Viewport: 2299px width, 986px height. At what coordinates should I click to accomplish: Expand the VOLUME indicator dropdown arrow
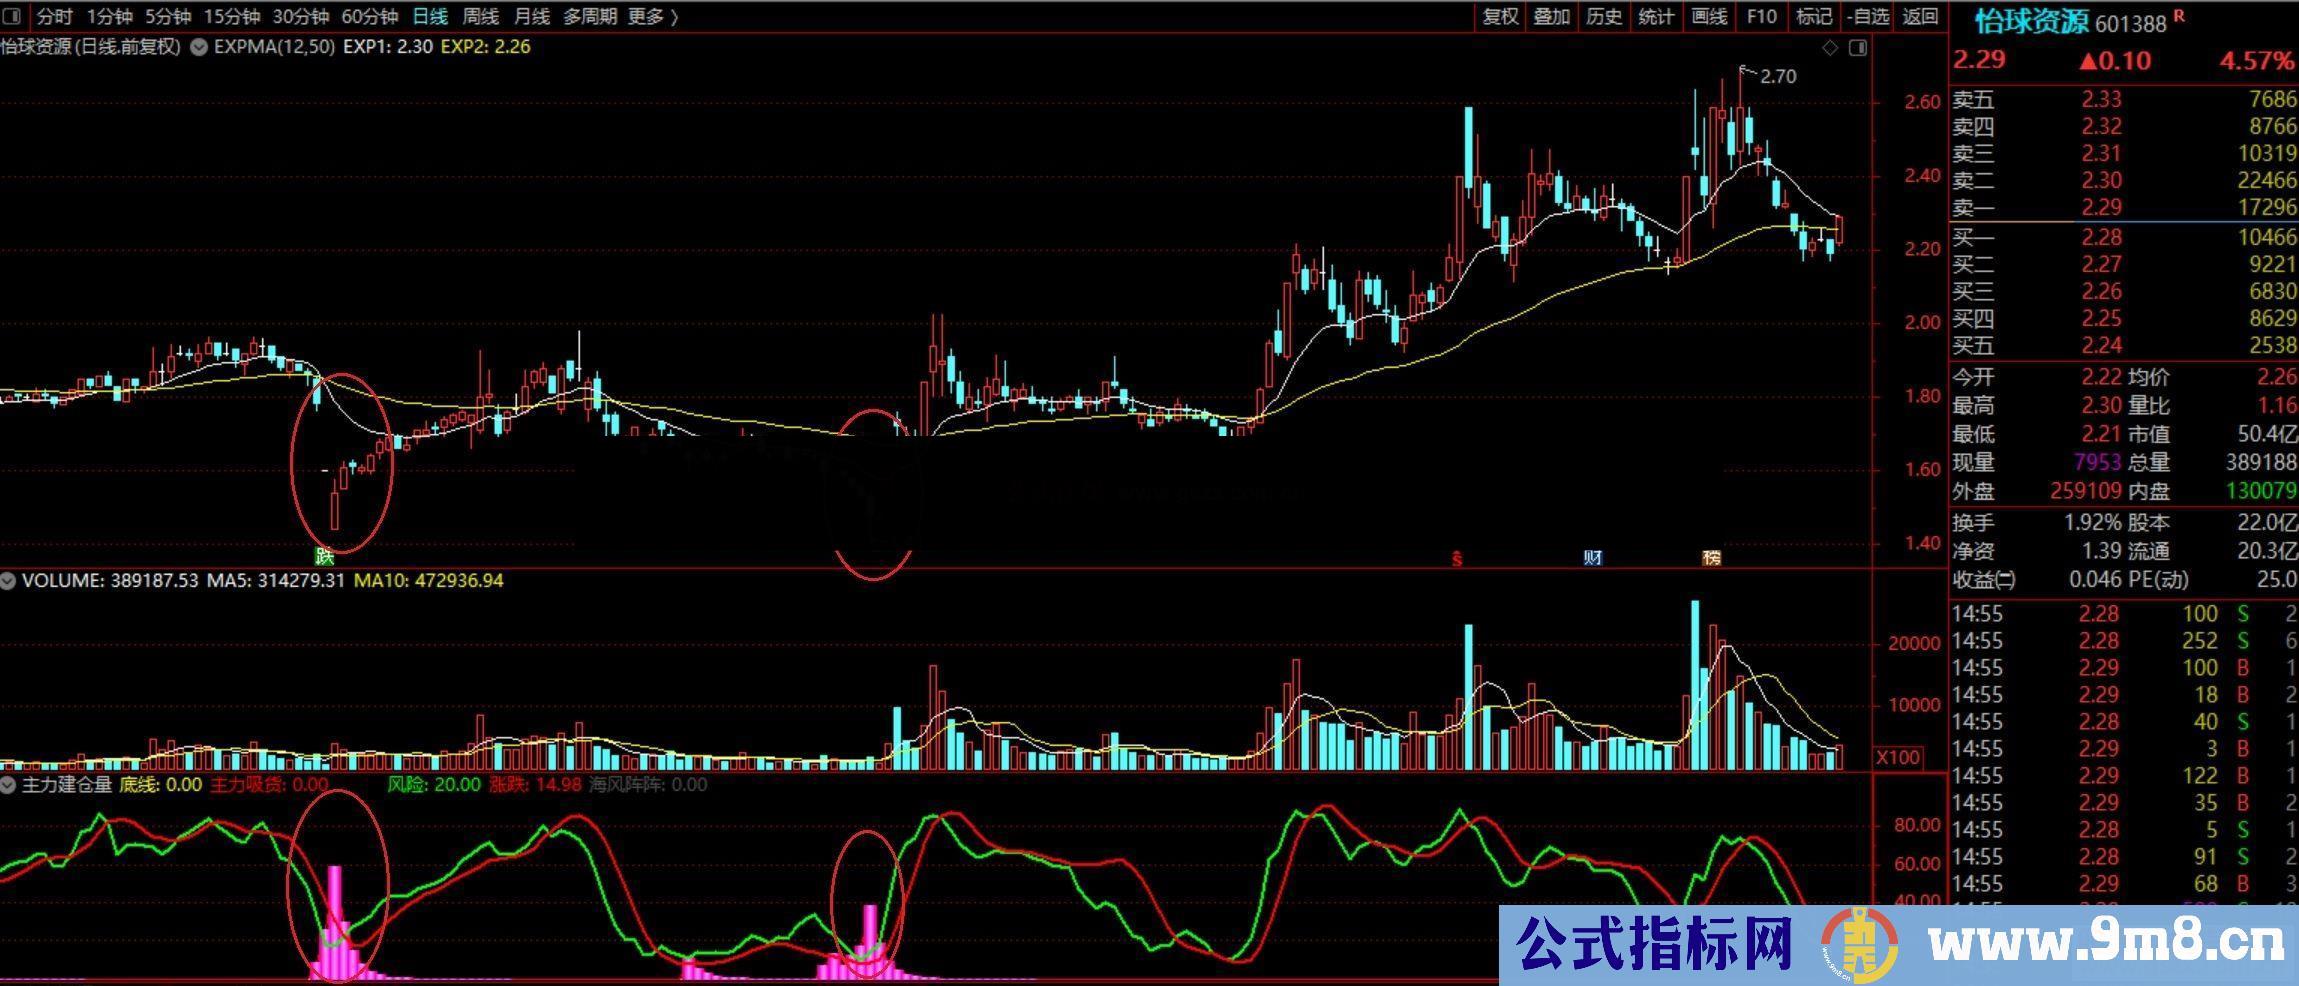(x=9, y=580)
